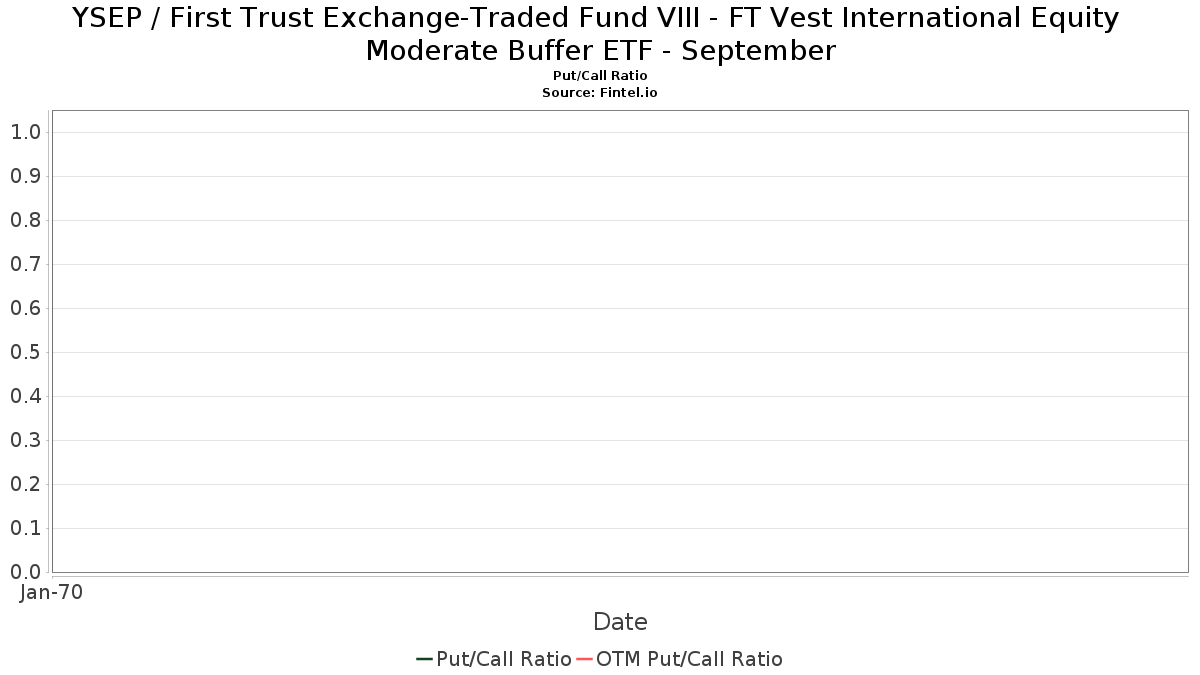Click the 1.0 y-axis label
The width and height of the screenshot is (1200, 675).
pos(25,132)
